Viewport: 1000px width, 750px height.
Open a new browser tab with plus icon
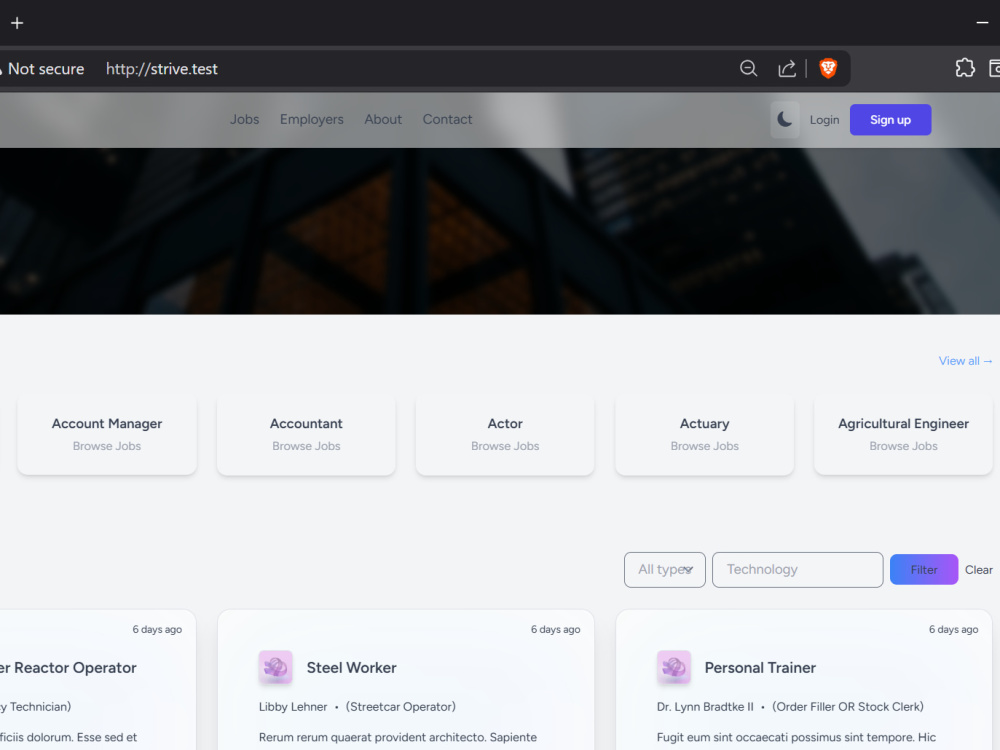click(x=17, y=23)
